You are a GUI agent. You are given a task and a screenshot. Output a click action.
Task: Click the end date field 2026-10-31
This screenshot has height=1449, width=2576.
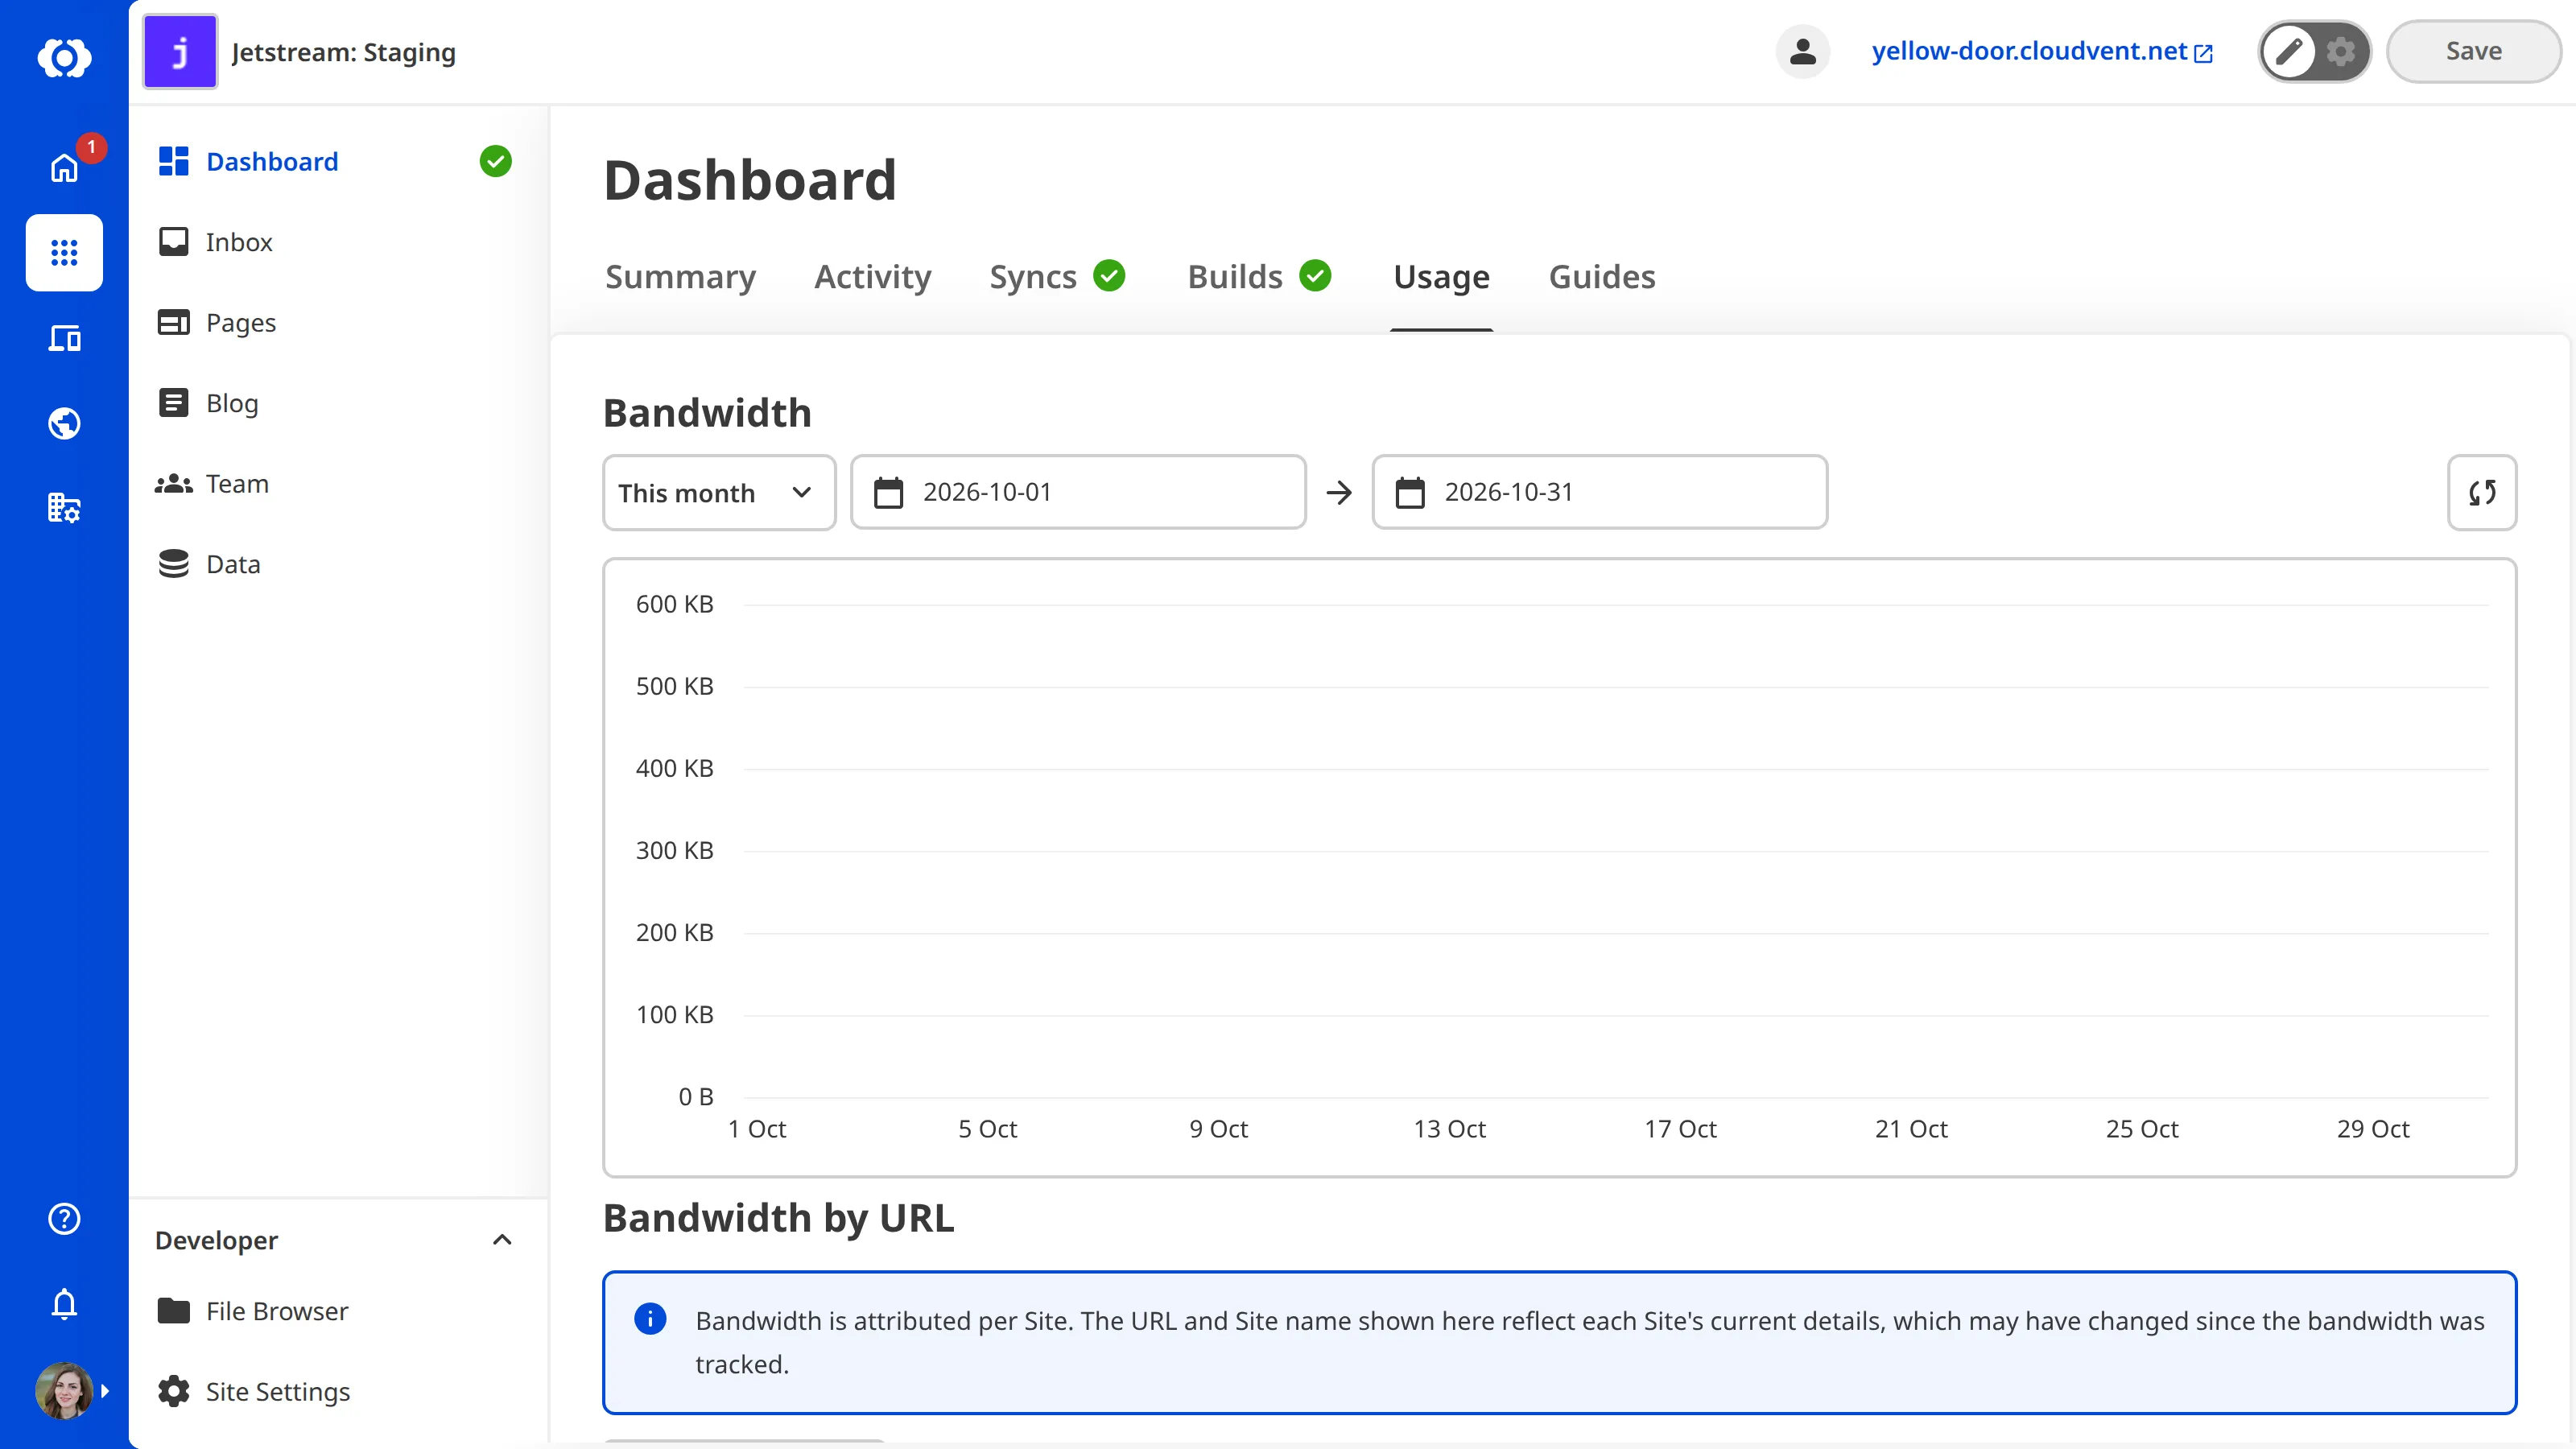pyautogui.click(x=1599, y=492)
